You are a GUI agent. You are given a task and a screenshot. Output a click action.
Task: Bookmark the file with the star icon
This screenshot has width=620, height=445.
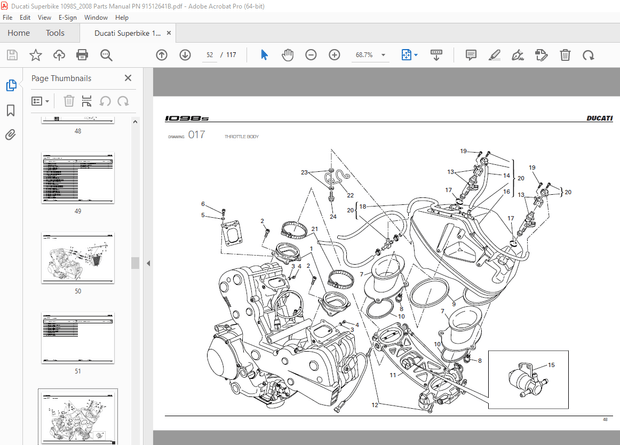[x=36, y=55]
